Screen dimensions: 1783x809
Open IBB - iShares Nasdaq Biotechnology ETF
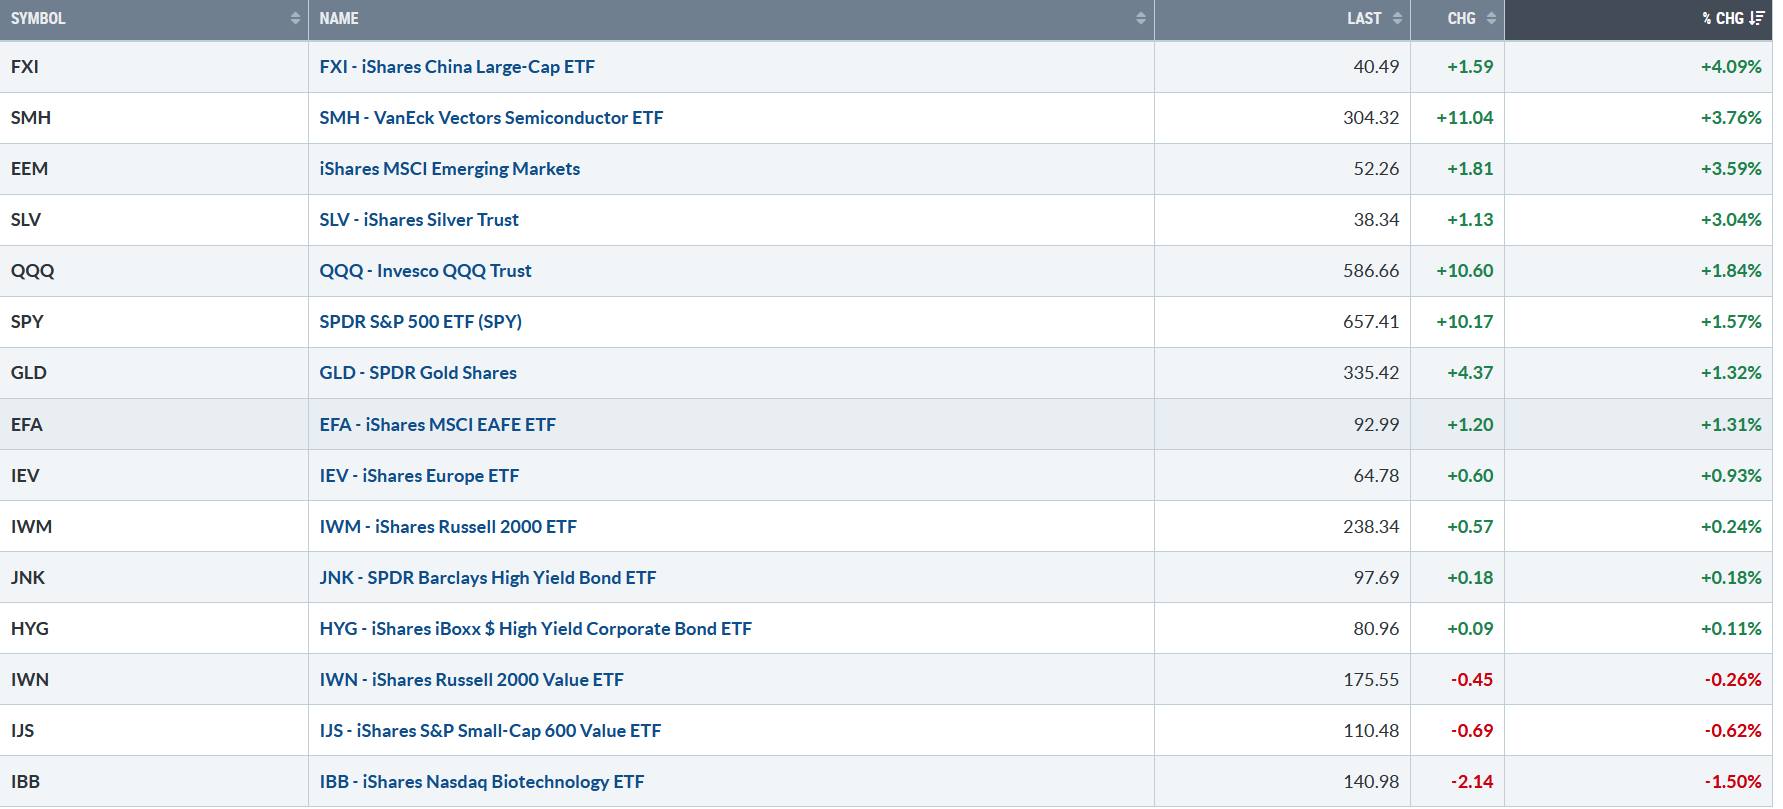pos(481,782)
